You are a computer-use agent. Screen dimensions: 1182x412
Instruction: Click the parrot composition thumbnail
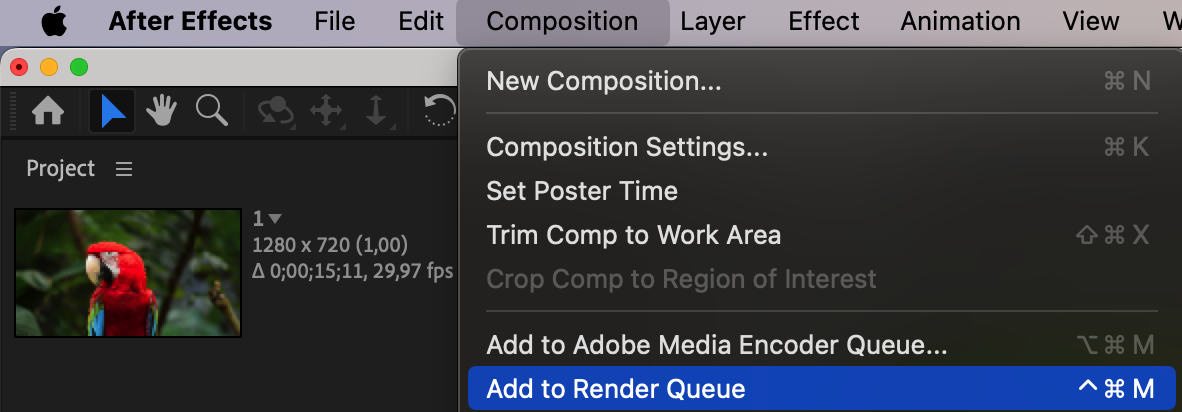(x=128, y=272)
